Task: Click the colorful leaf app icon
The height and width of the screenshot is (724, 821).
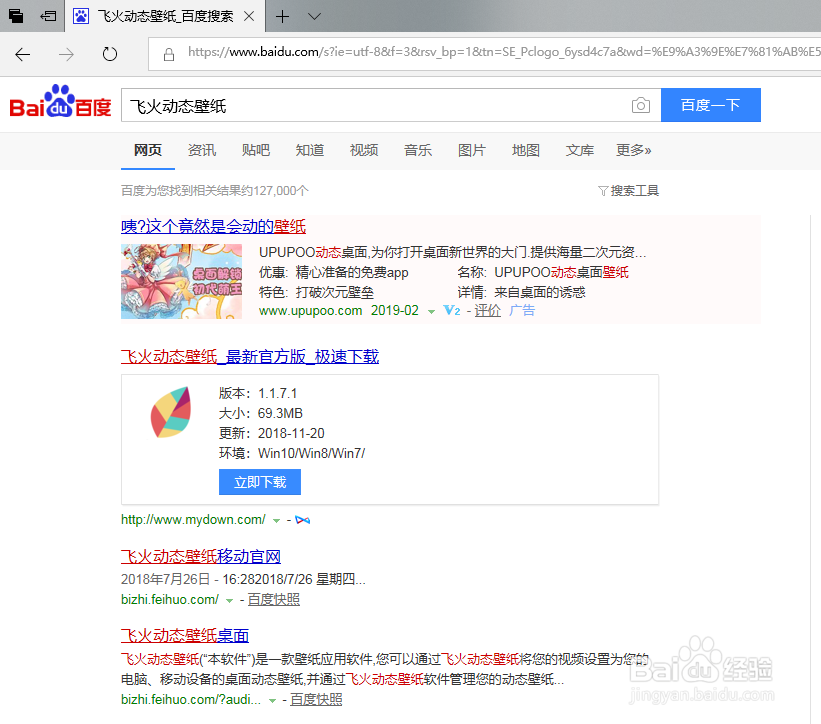Action: tap(171, 413)
